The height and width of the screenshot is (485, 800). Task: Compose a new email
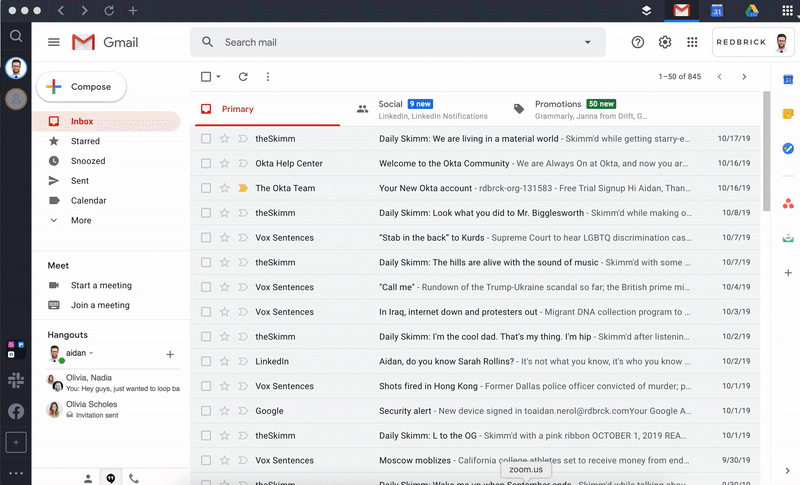[81, 87]
